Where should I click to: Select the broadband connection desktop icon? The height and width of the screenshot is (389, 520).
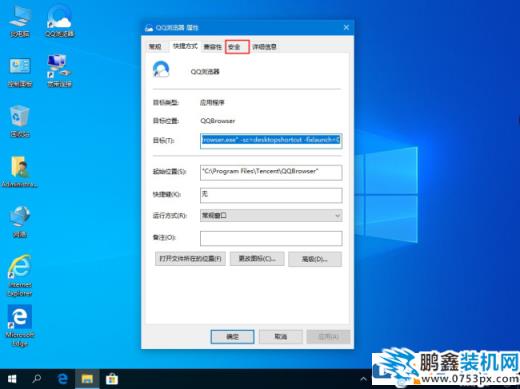(x=59, y=71)
